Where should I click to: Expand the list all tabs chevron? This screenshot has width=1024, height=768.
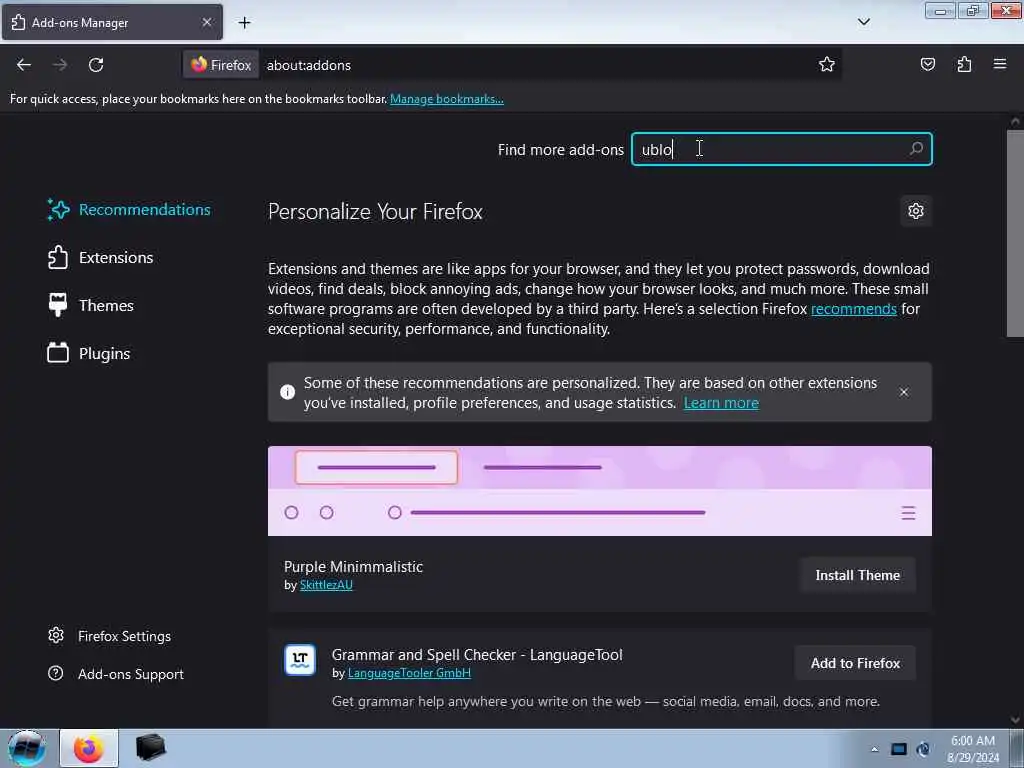pyautogui.click(x=863, y=22)
